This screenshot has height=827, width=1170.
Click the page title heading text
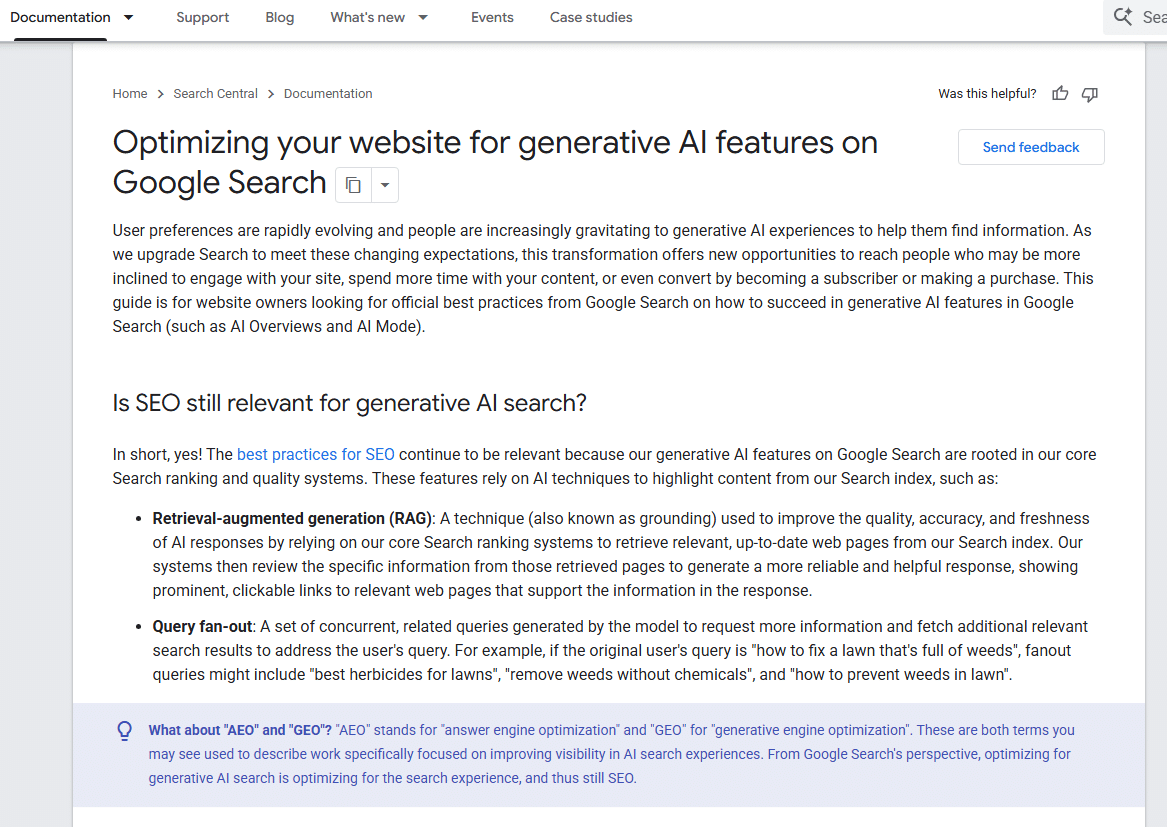pos(495,162)
